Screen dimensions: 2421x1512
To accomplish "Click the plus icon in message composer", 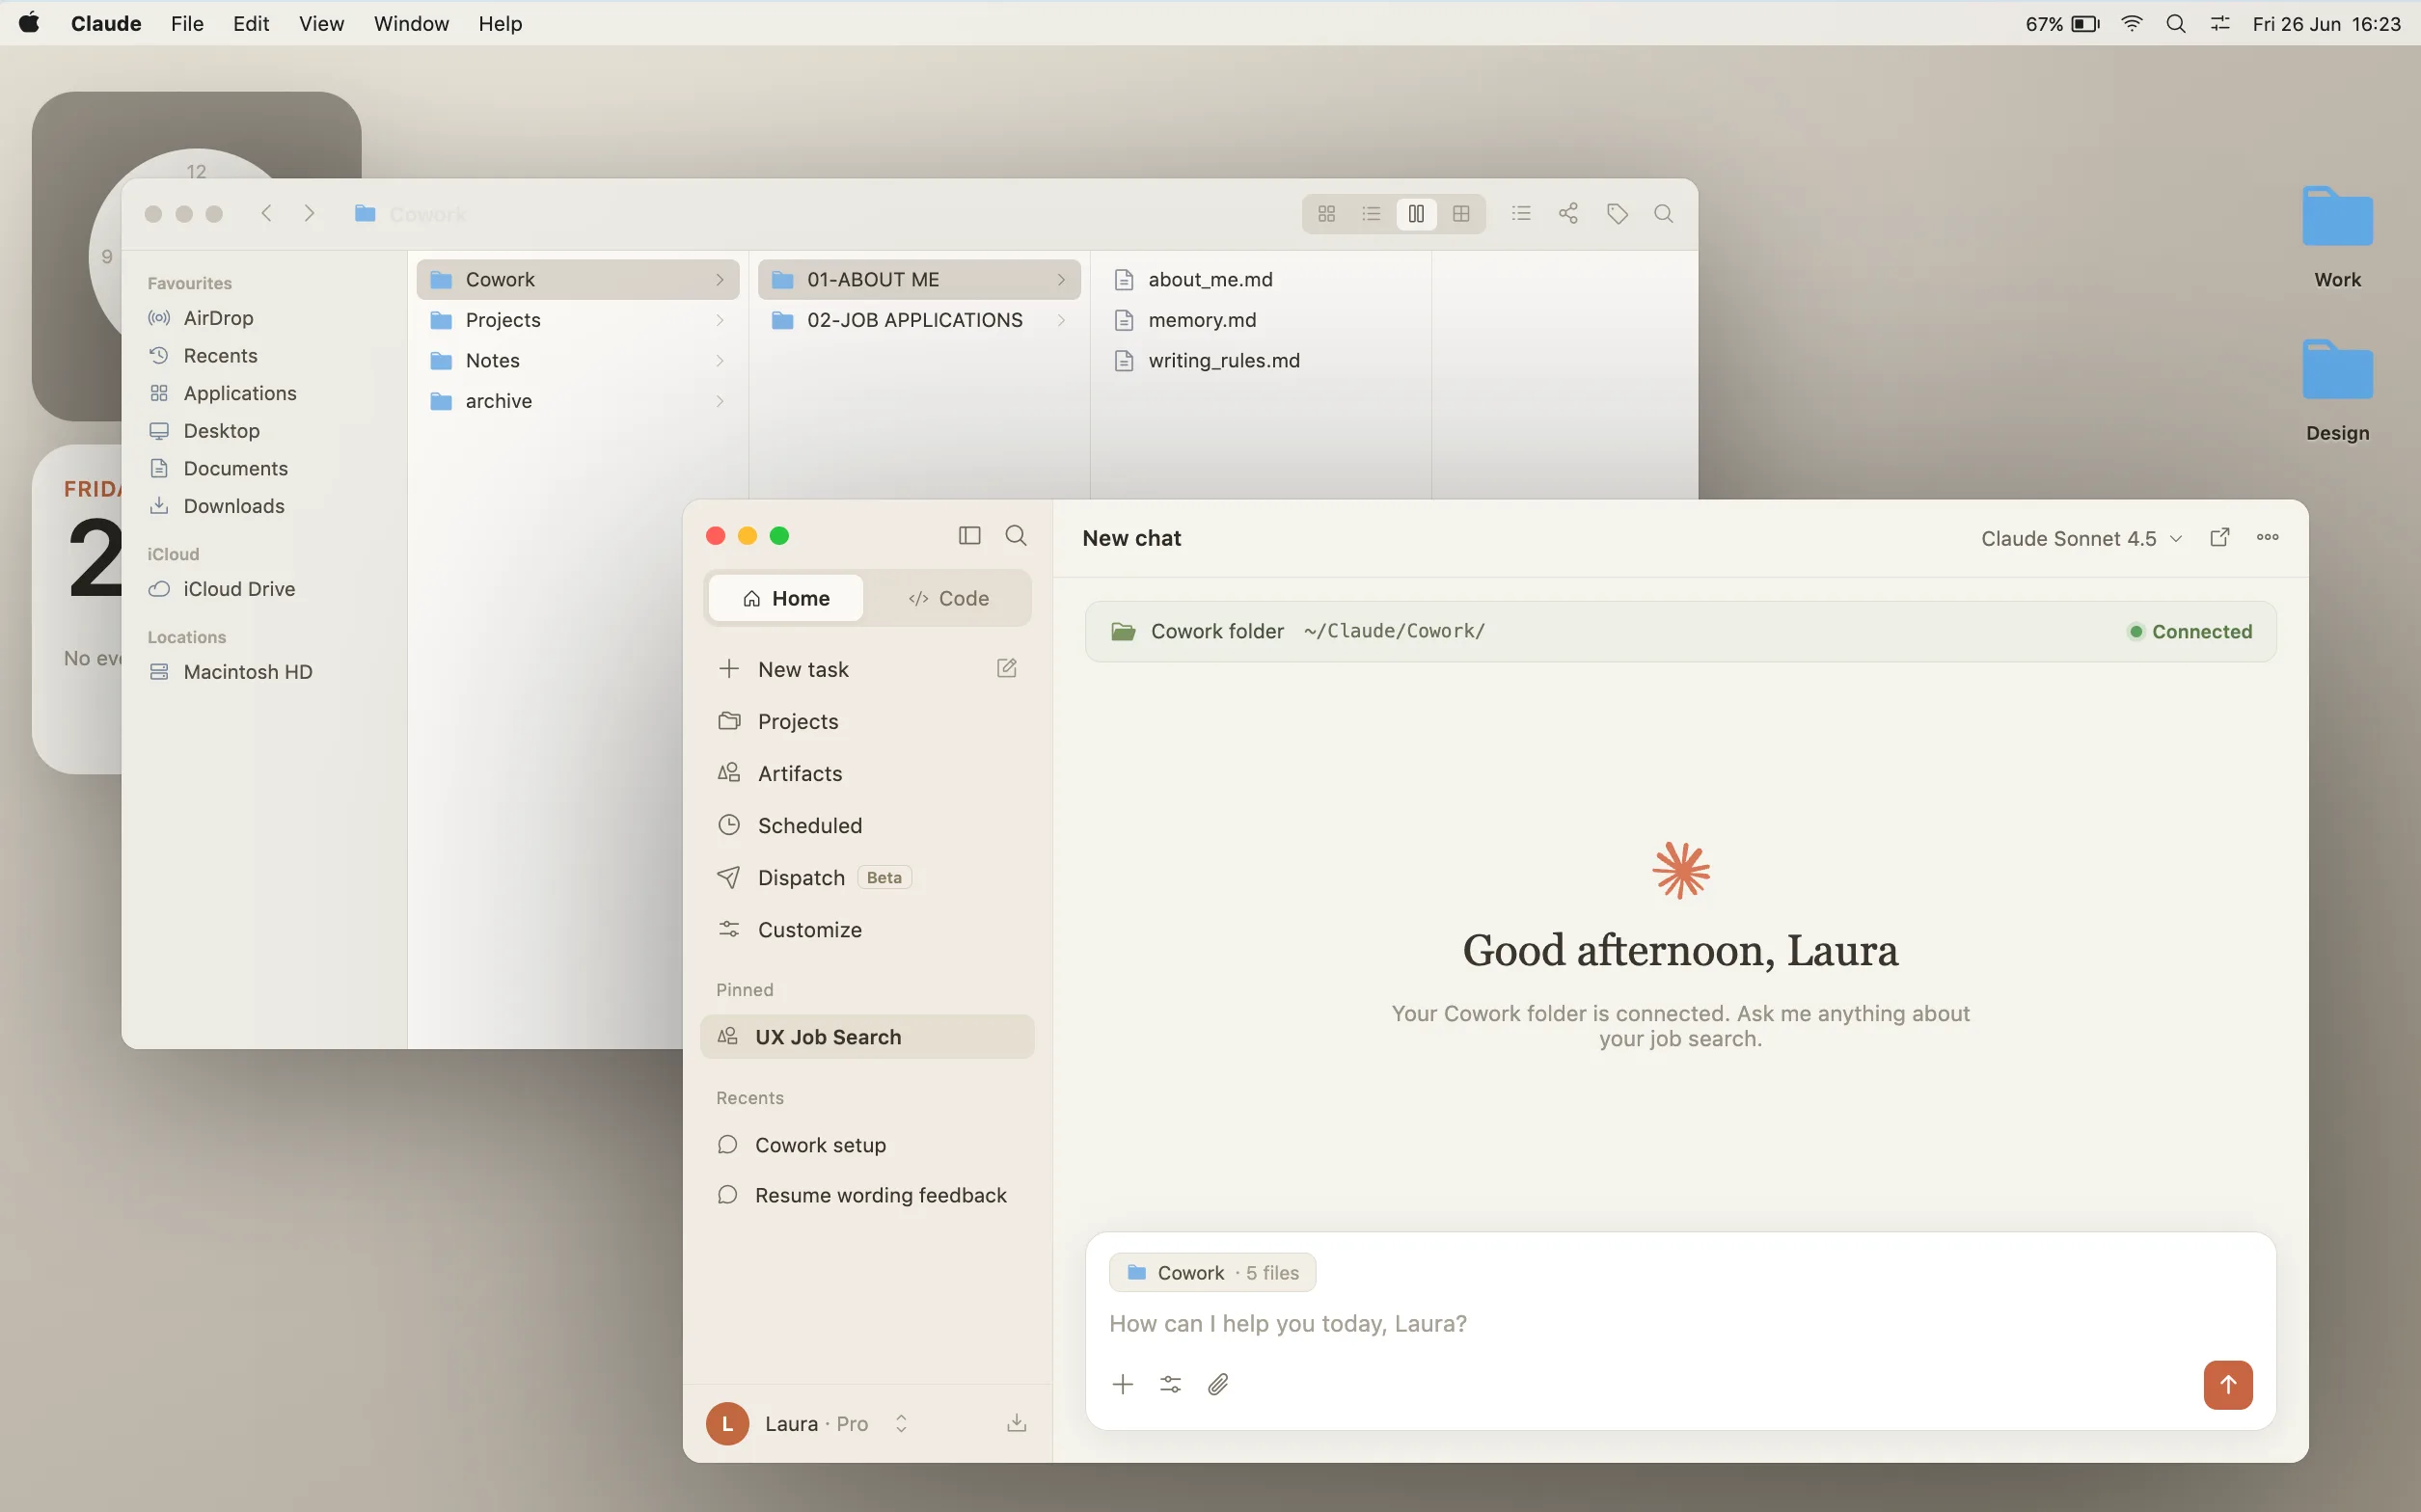I will pos(1122,1384).
